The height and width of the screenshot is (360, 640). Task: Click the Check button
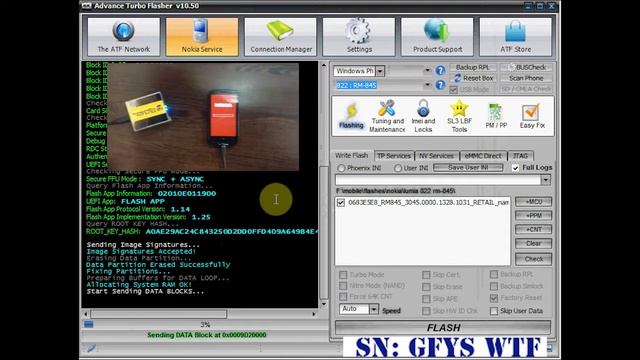pos(533,259)
